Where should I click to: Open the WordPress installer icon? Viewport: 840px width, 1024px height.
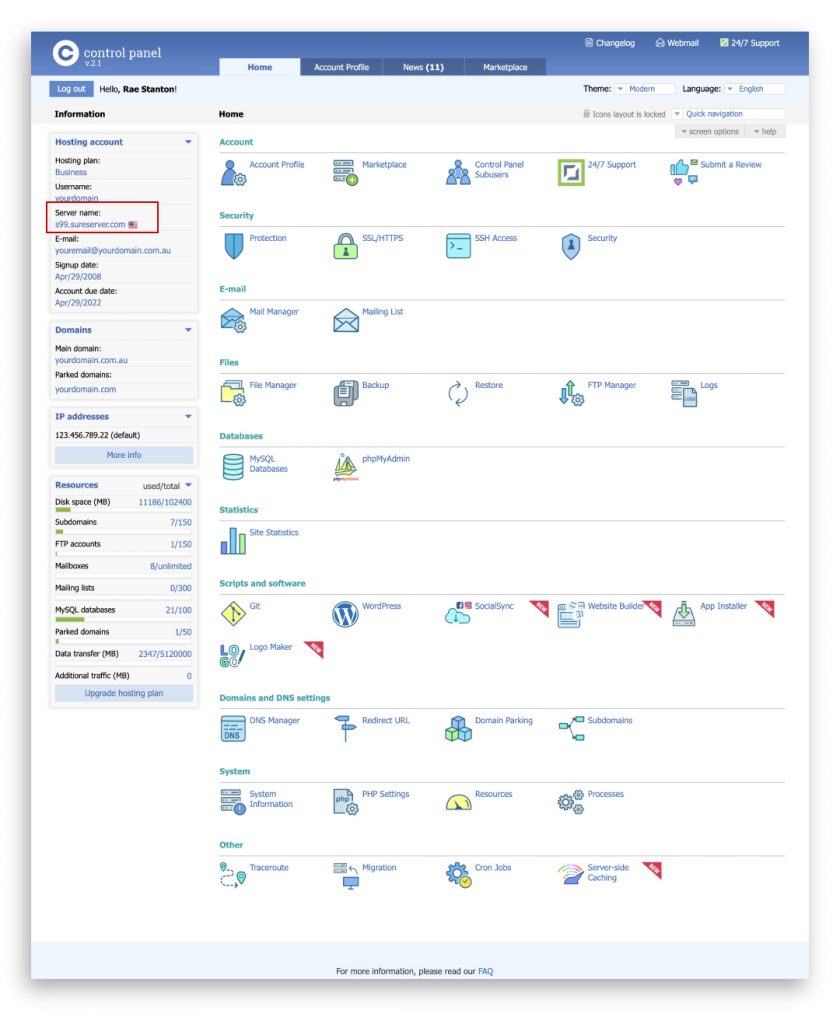click(x=346, y=615)
